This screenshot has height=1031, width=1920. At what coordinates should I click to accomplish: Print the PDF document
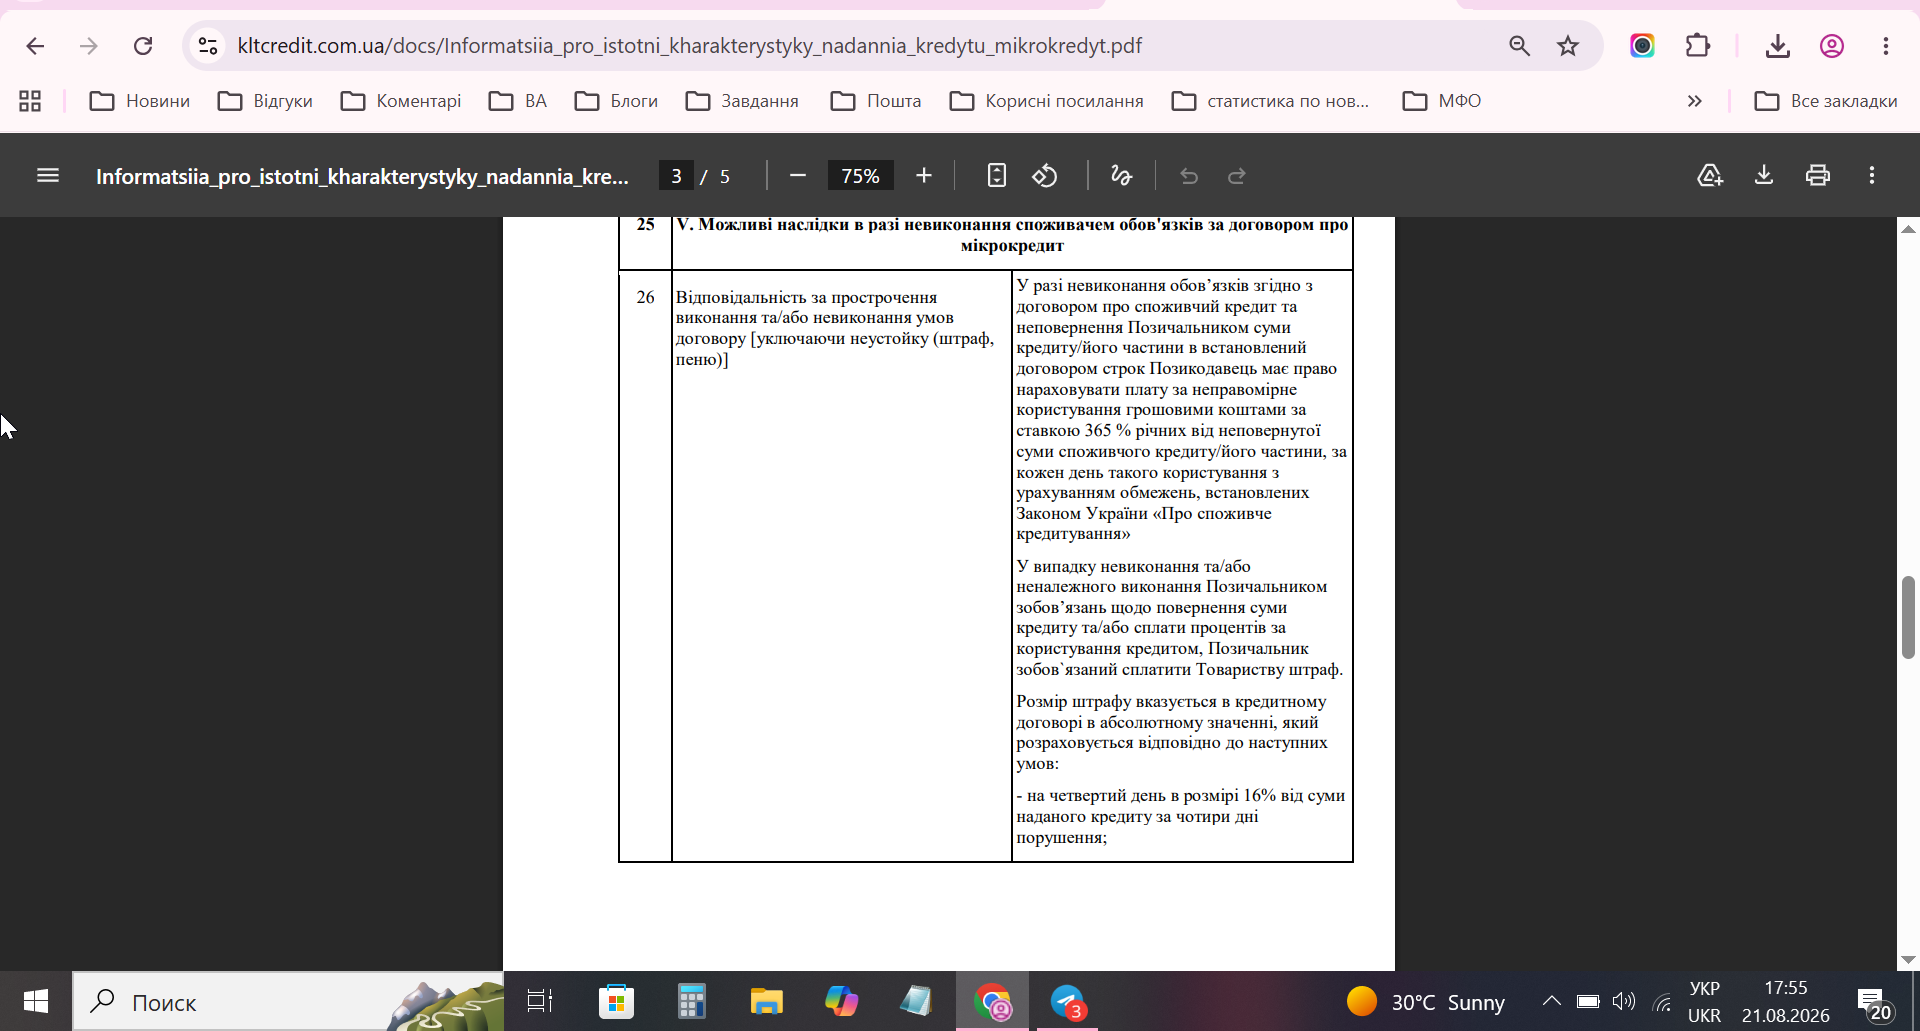point(1818,176)
